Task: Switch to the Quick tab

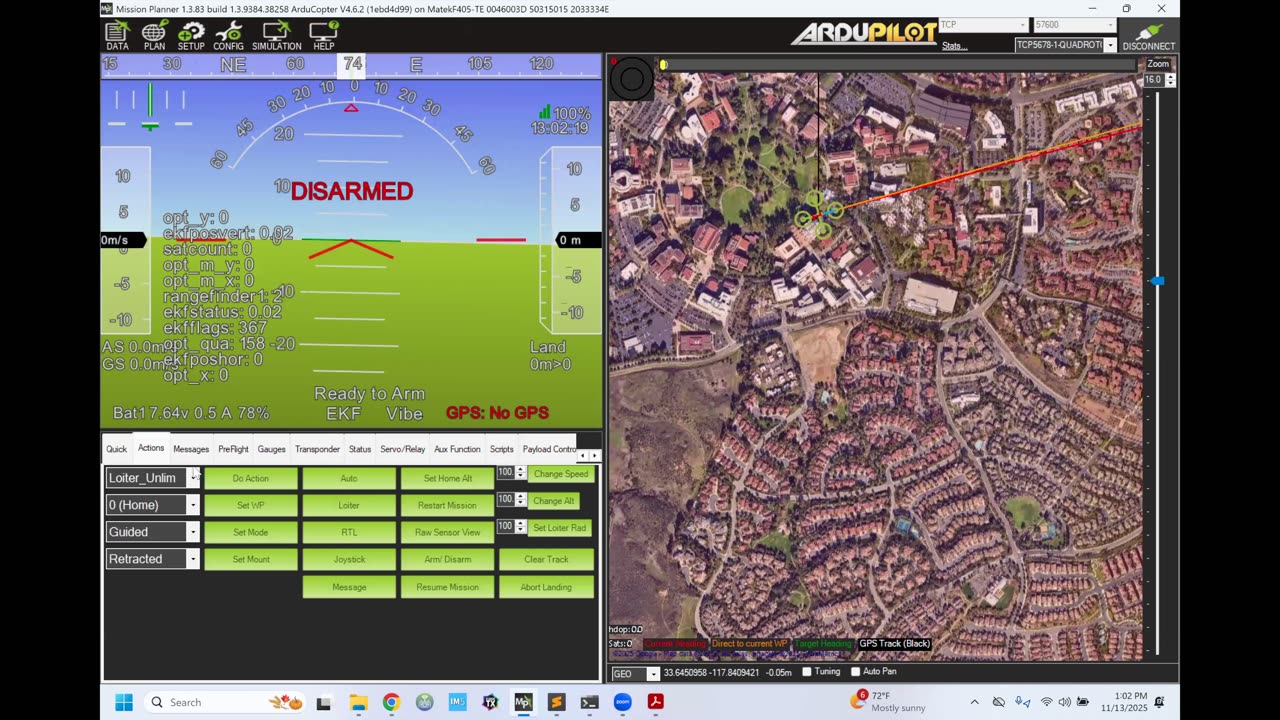Action: click(117, 449)
